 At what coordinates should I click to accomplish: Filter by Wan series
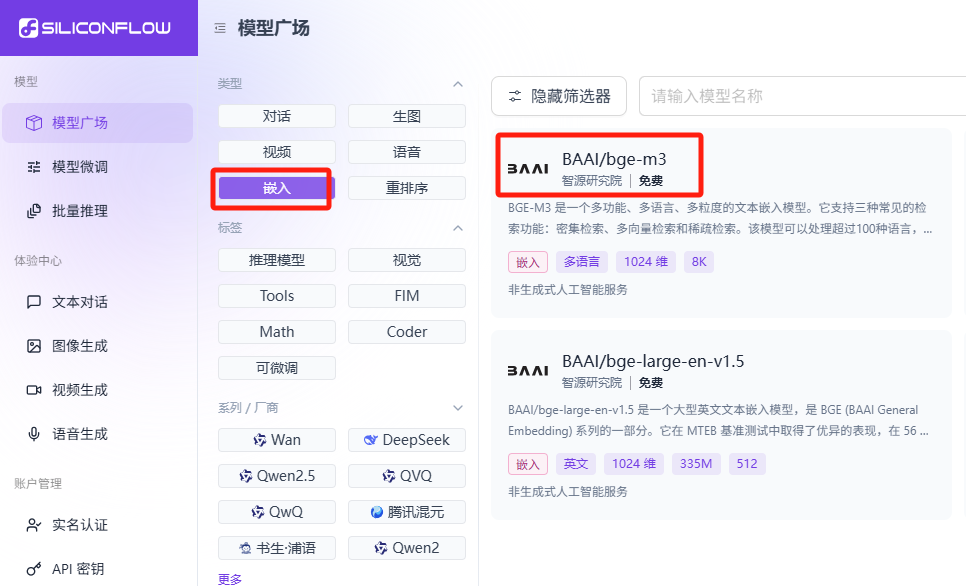pos(277,440)
